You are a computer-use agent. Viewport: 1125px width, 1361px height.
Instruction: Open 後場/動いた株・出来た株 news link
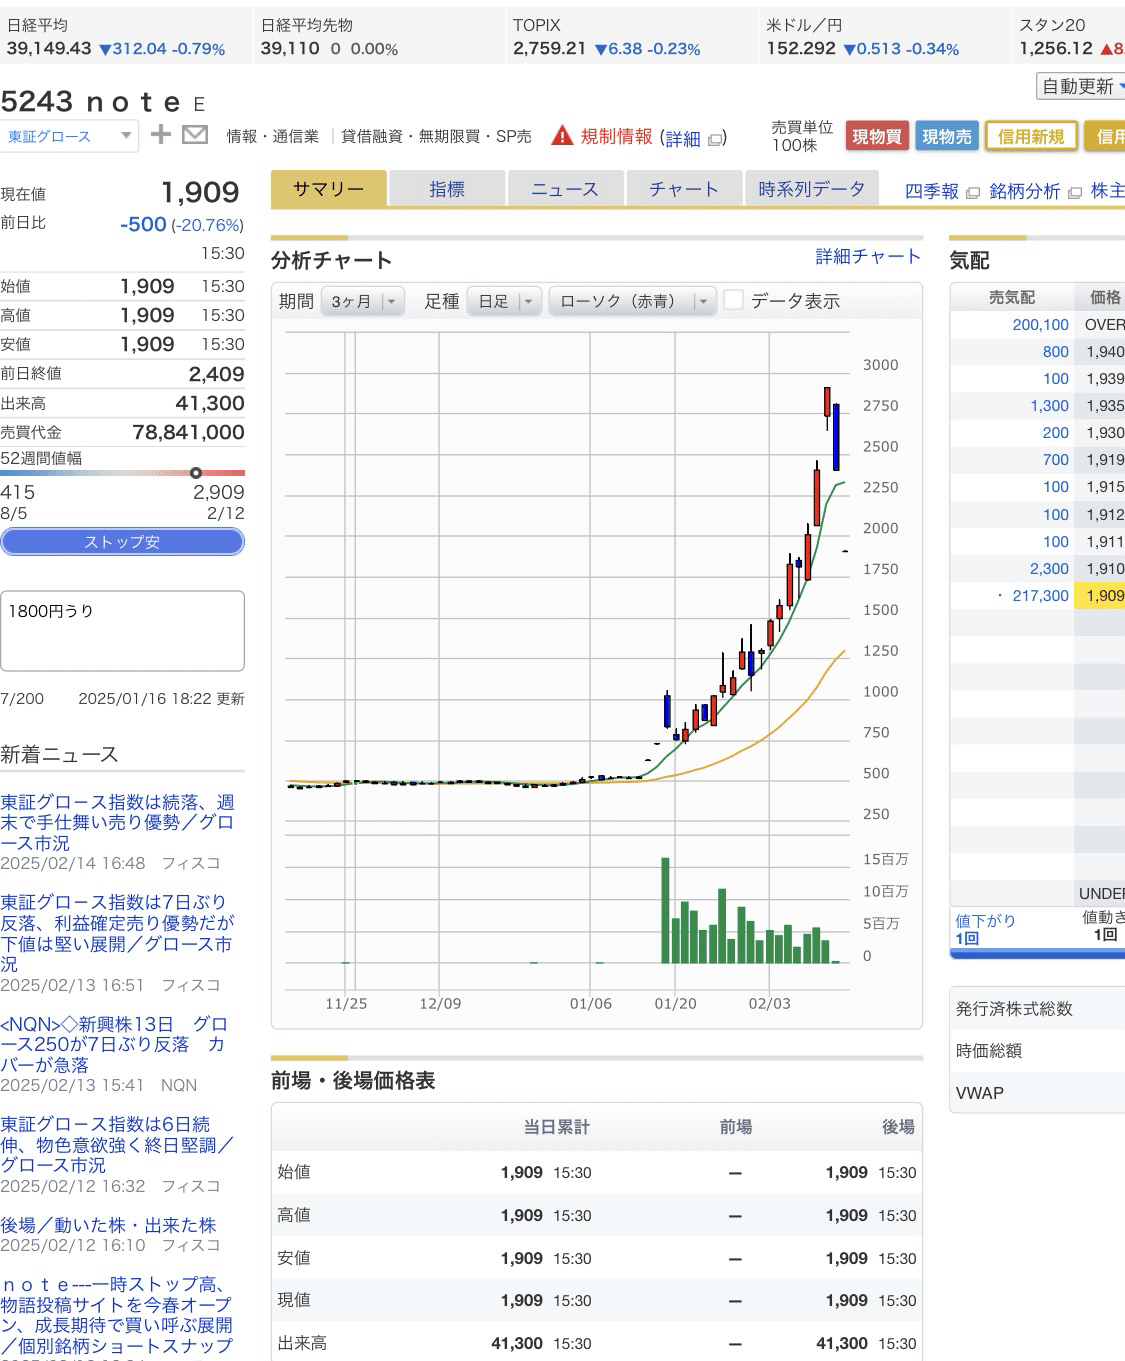108,1225
